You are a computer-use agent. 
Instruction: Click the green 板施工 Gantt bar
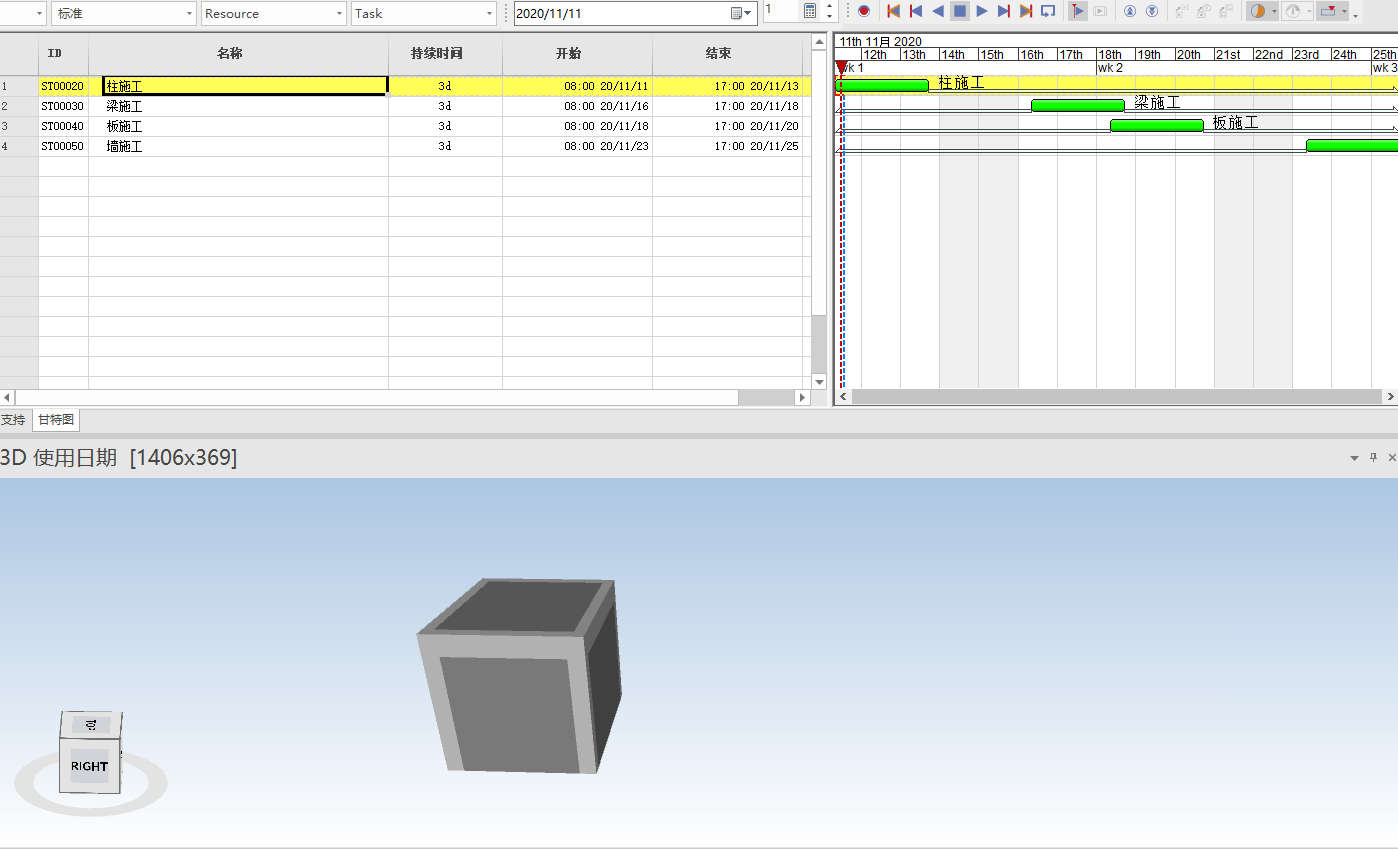pyautogui.click(x=1157, y=125)
